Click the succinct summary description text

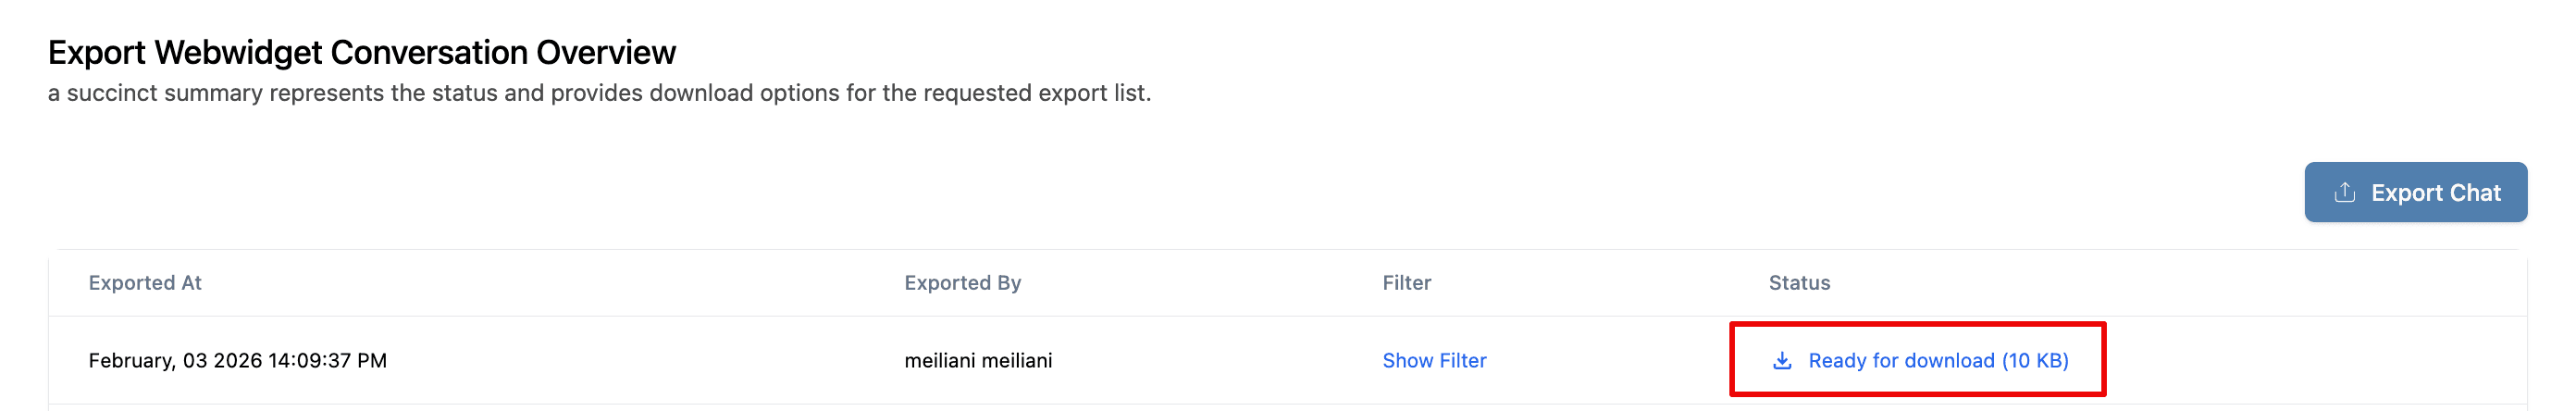coord(599,93)
